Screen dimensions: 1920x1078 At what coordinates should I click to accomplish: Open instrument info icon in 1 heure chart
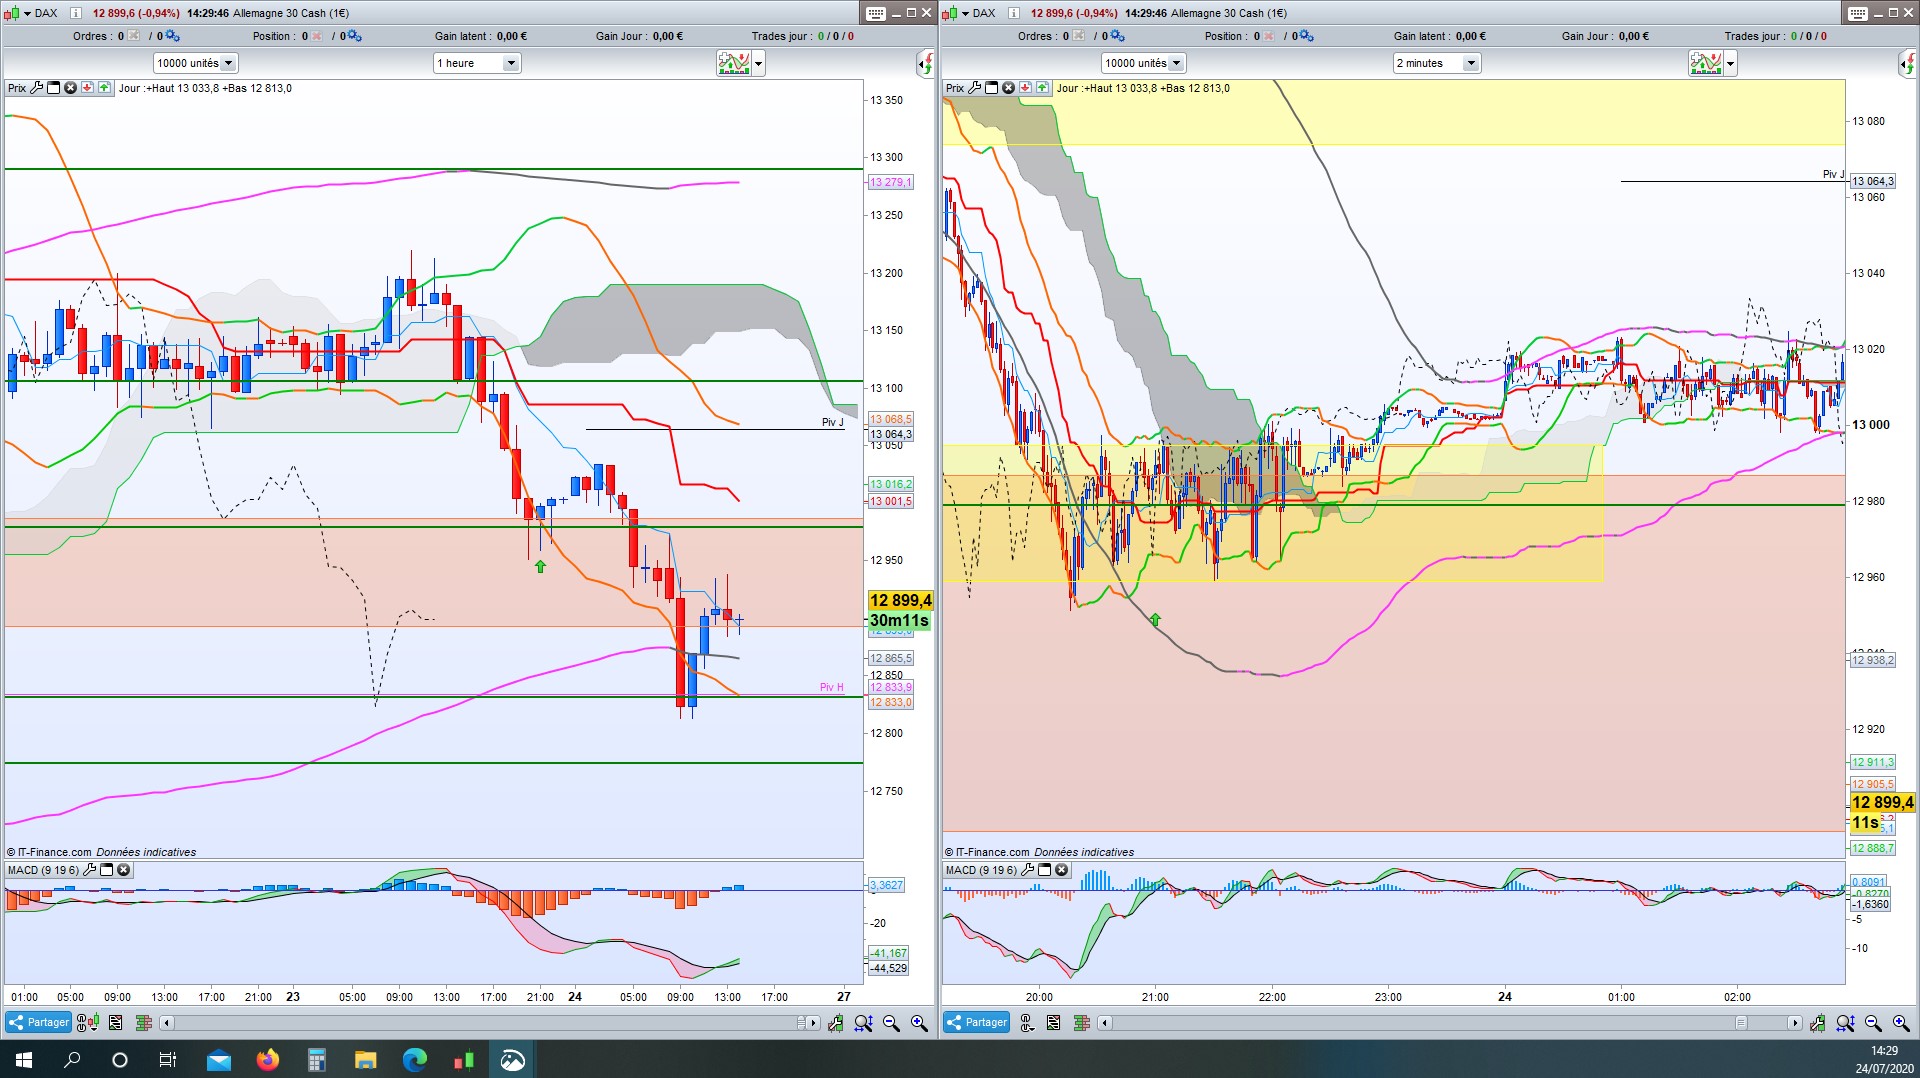75,13
